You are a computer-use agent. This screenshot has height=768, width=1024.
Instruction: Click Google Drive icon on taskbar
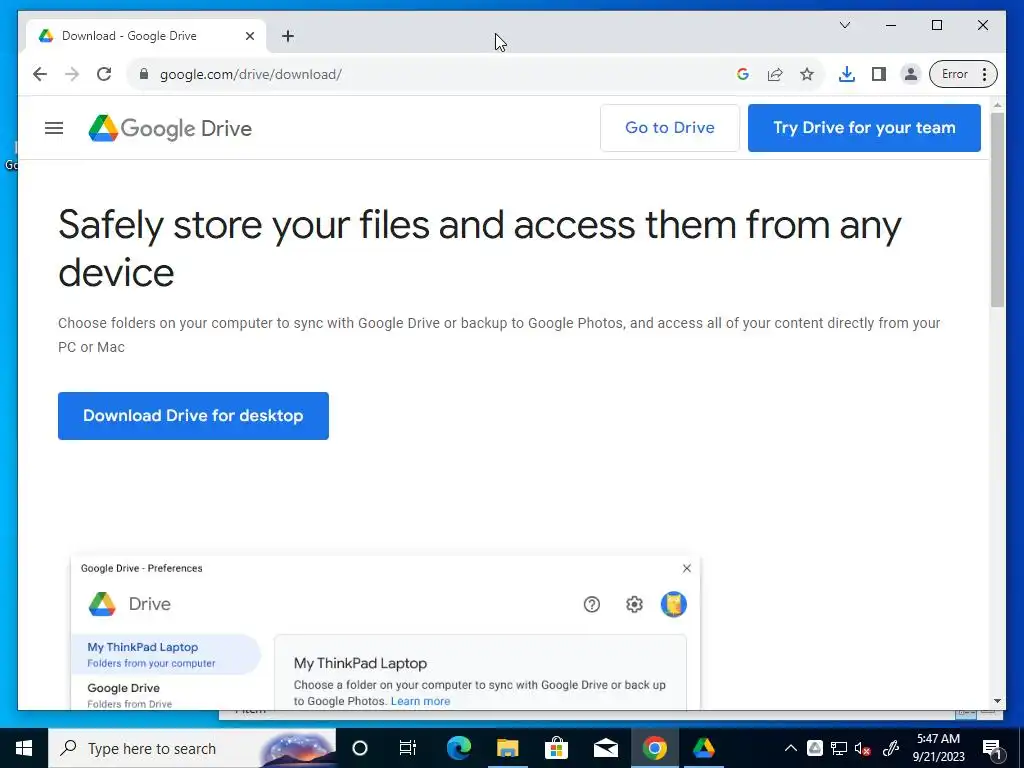pyautogui.click(x=703, y=748)
